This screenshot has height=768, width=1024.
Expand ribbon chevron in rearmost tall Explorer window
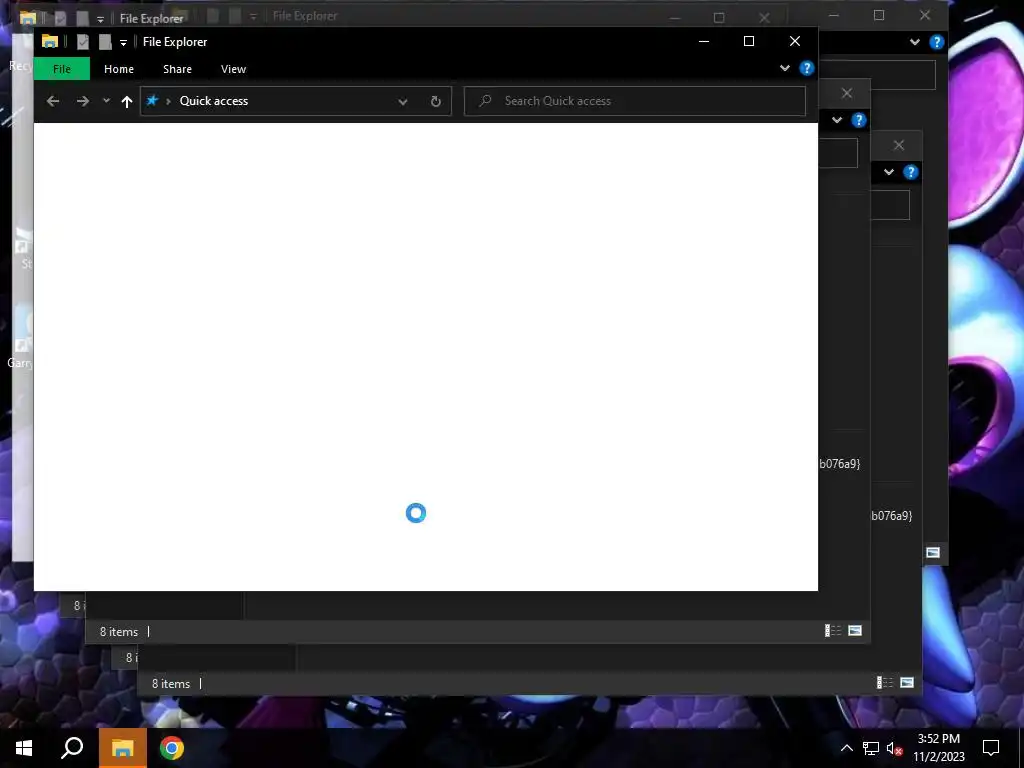pyautogui.click(x=915, y=42)
